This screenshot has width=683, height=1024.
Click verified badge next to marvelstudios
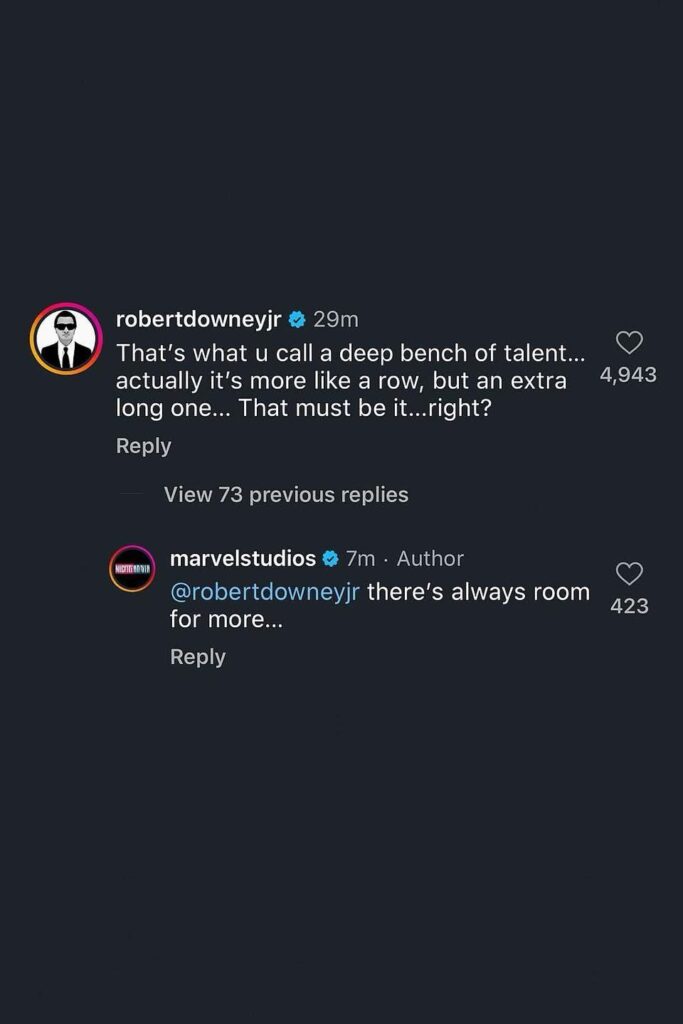(x=330, y=558)
